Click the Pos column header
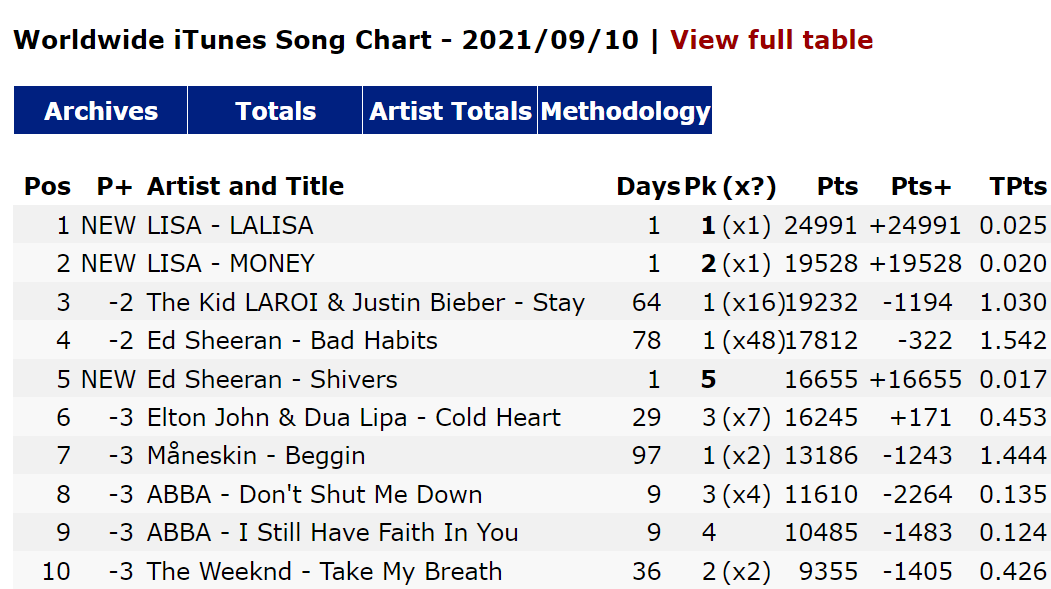Screen dimensions: 1051x589 click(48, 186)
